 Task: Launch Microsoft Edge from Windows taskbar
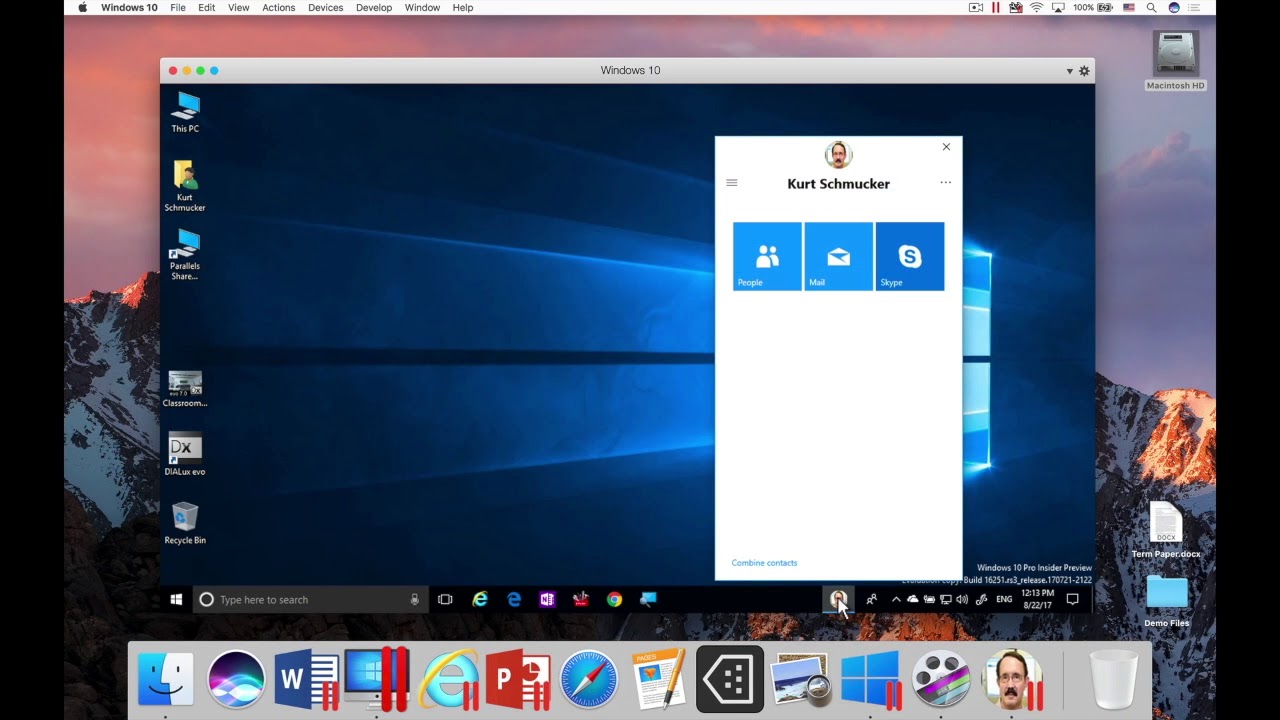(x=514, y=599)
